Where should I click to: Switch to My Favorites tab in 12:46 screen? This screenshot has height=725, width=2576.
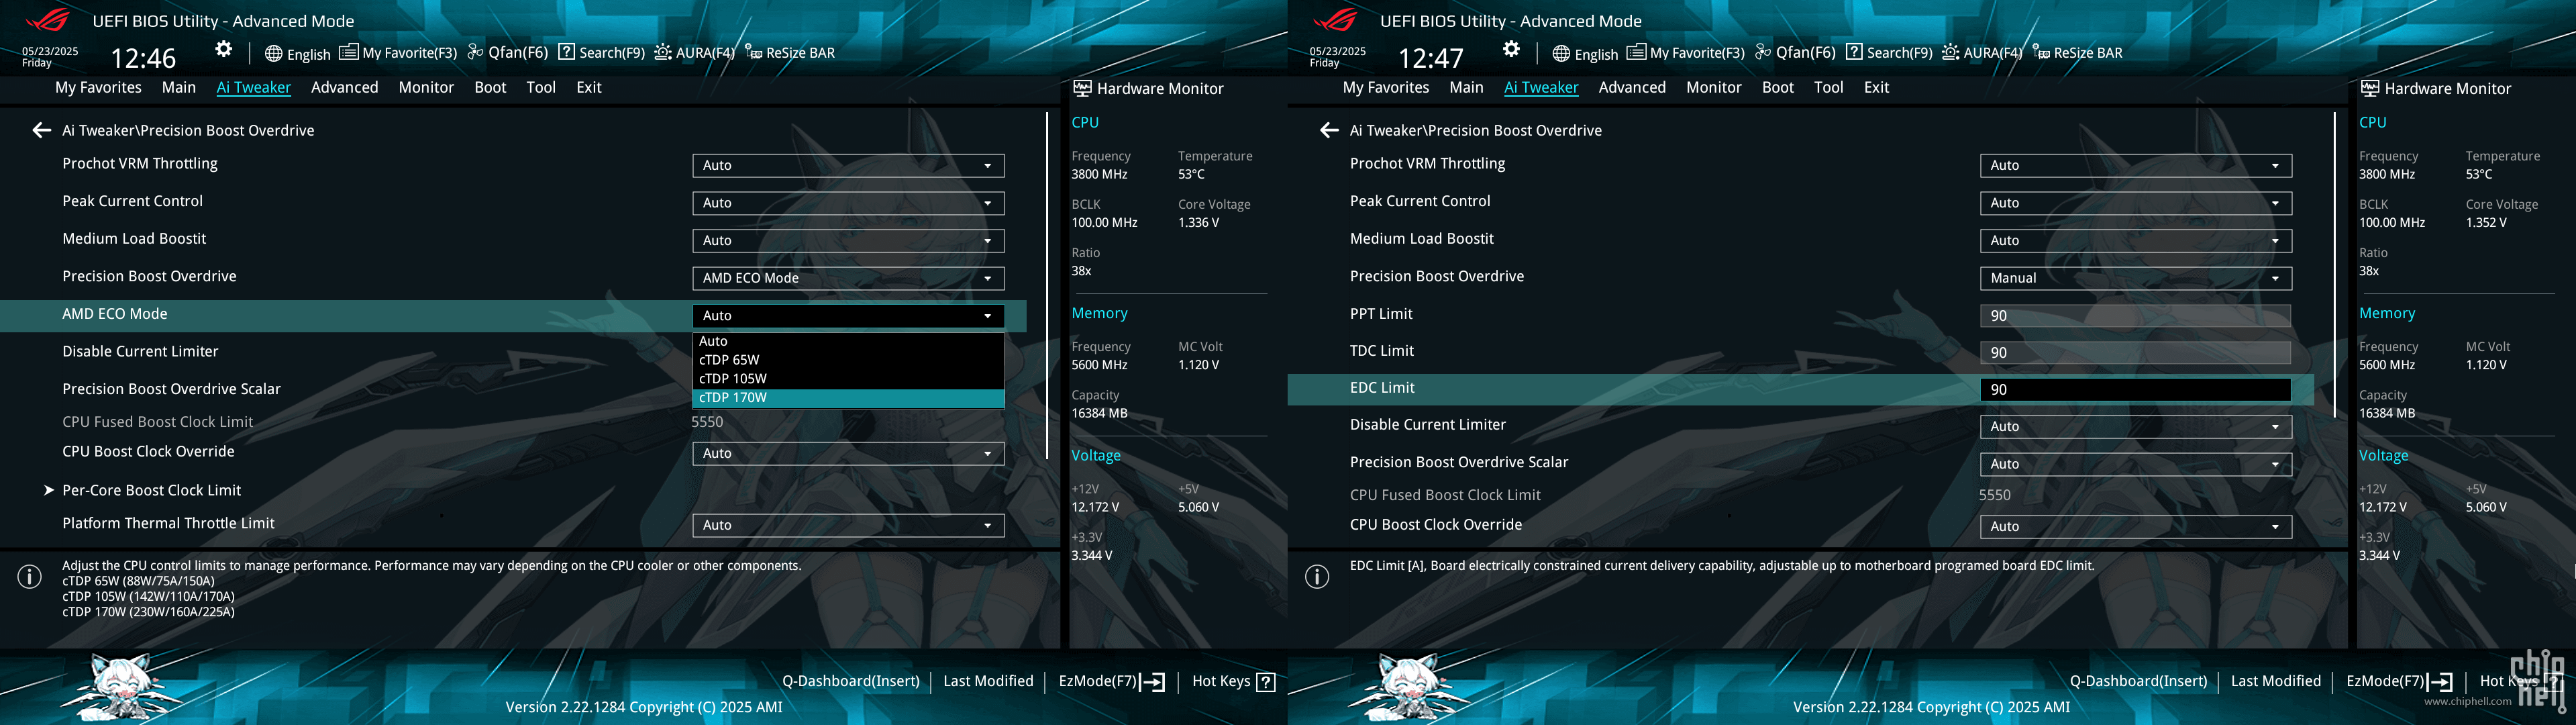point(98,87)
